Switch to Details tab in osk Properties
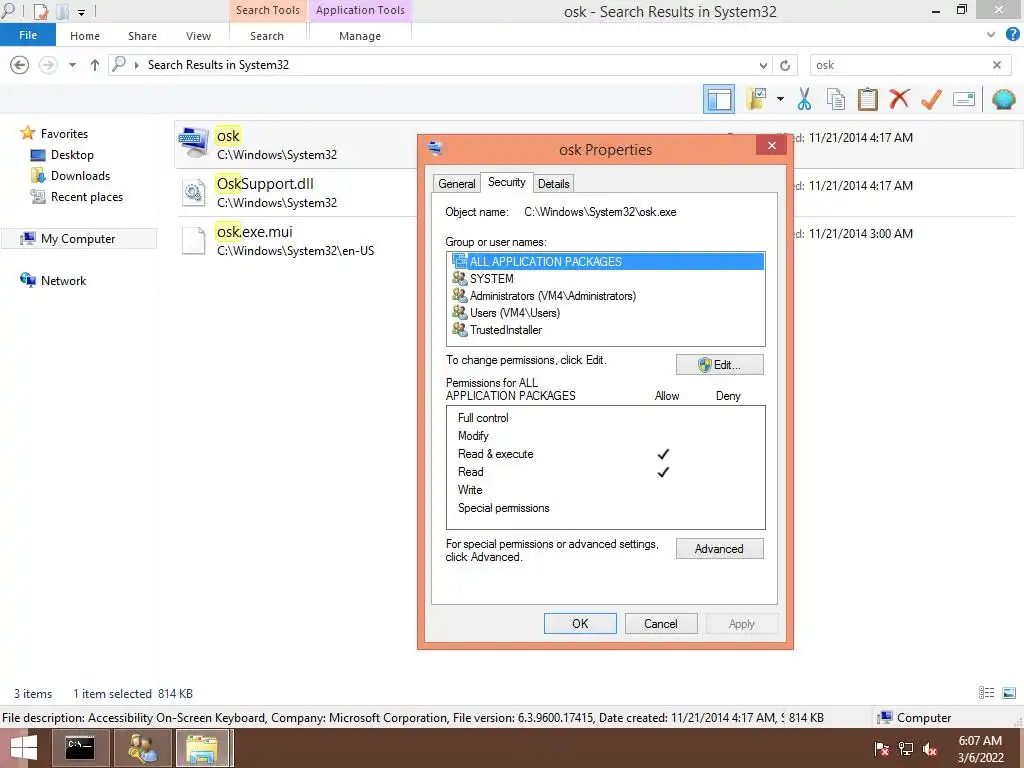Image resolution: width=1024 pixels, height=768 pixels. coord(554,184)
